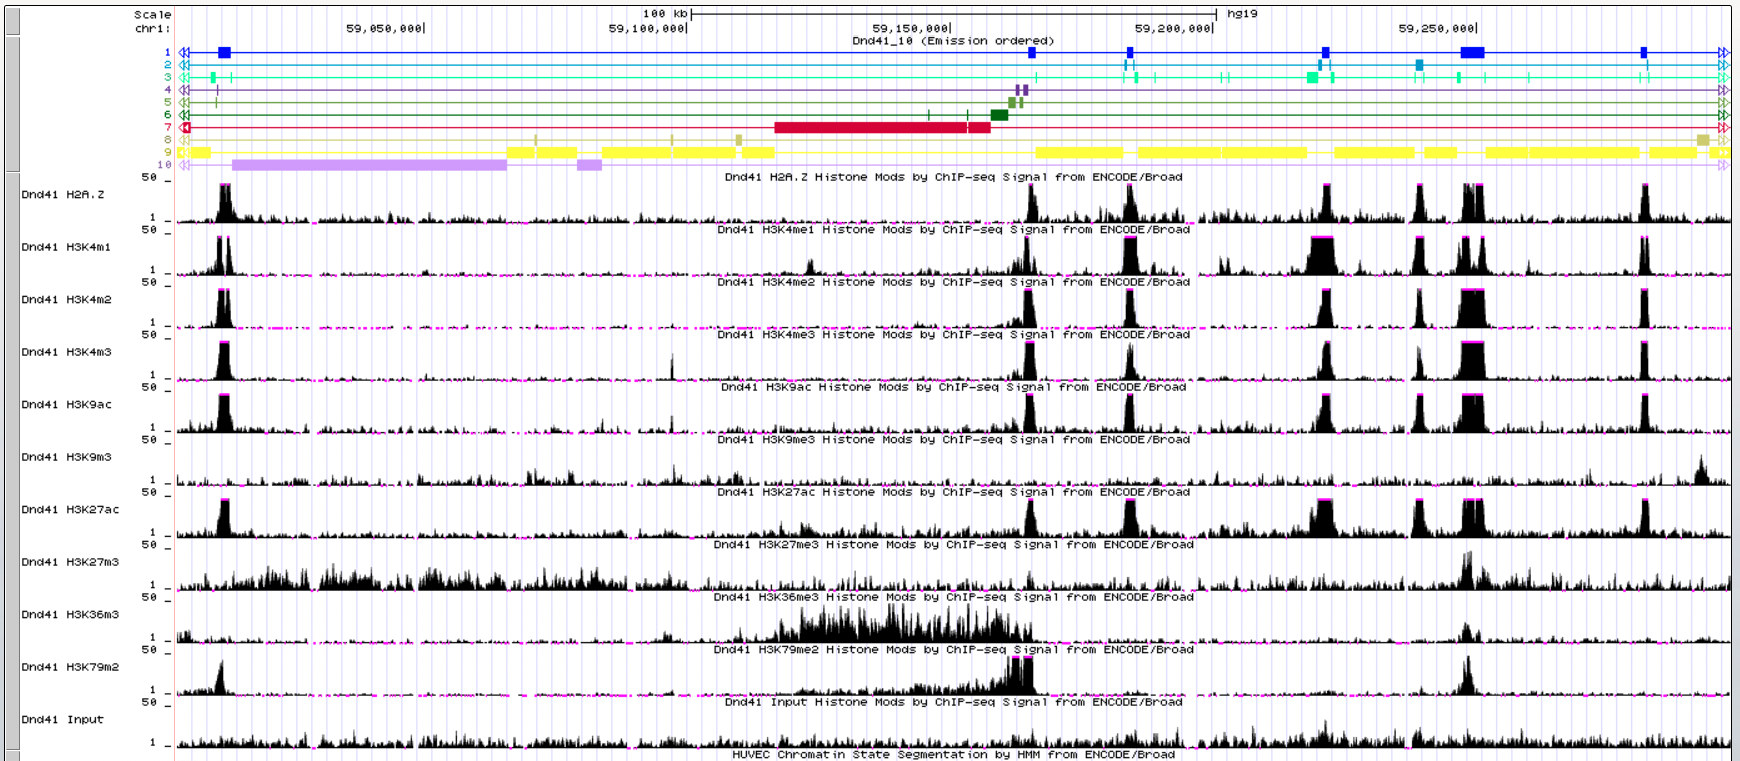
Task: Open the Dnd41 H3K9m3 track label
Action: (66, 457)
